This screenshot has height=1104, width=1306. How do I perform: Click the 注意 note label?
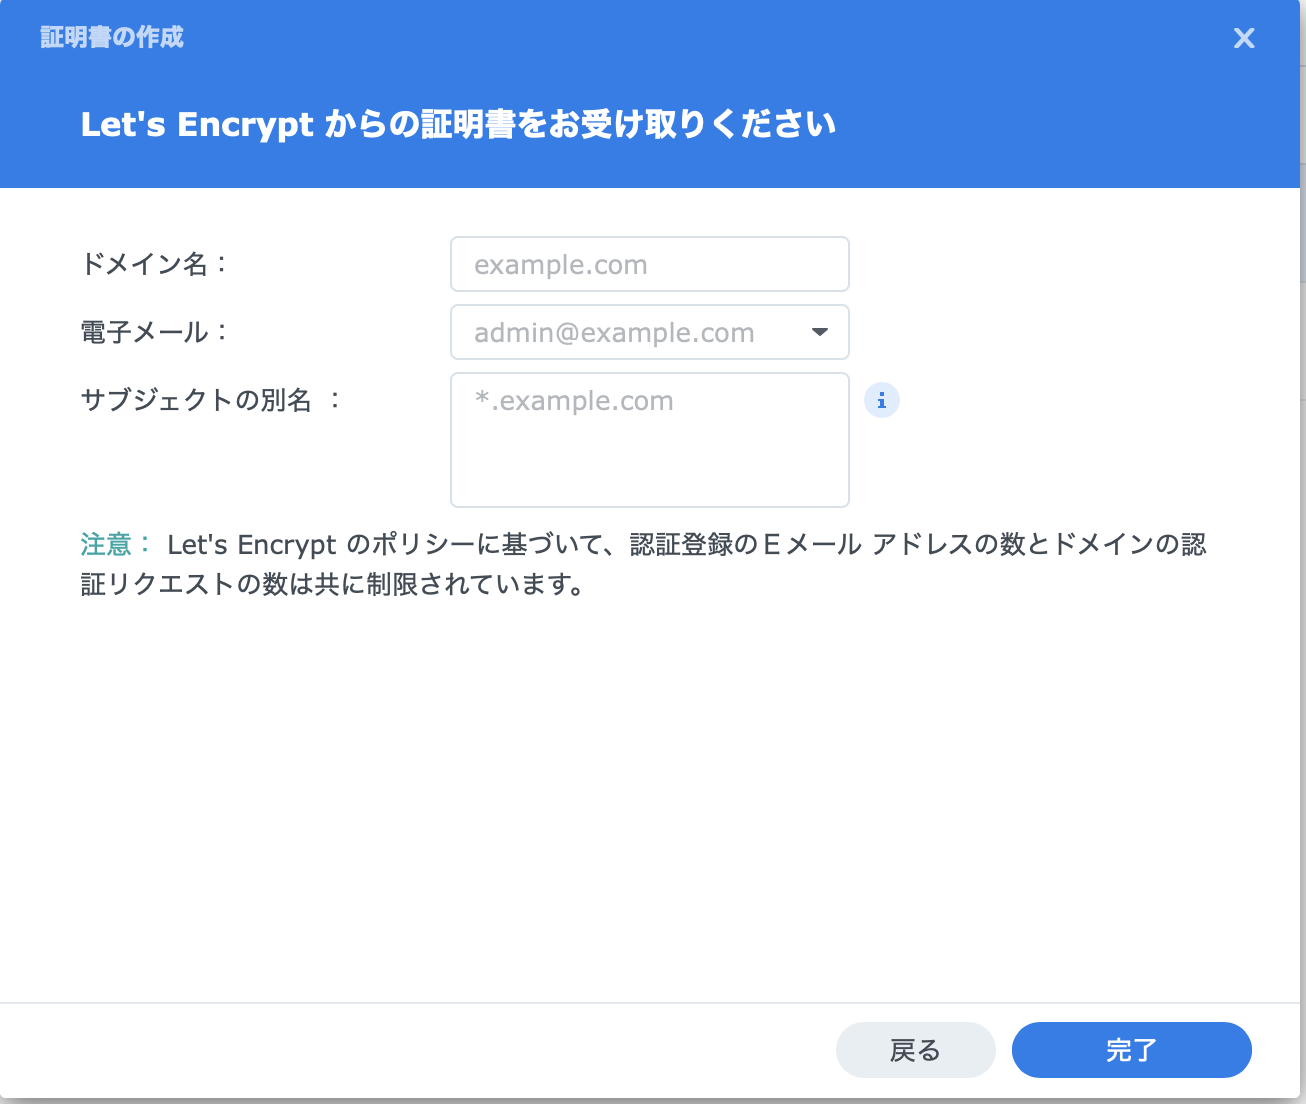[105, 545]
